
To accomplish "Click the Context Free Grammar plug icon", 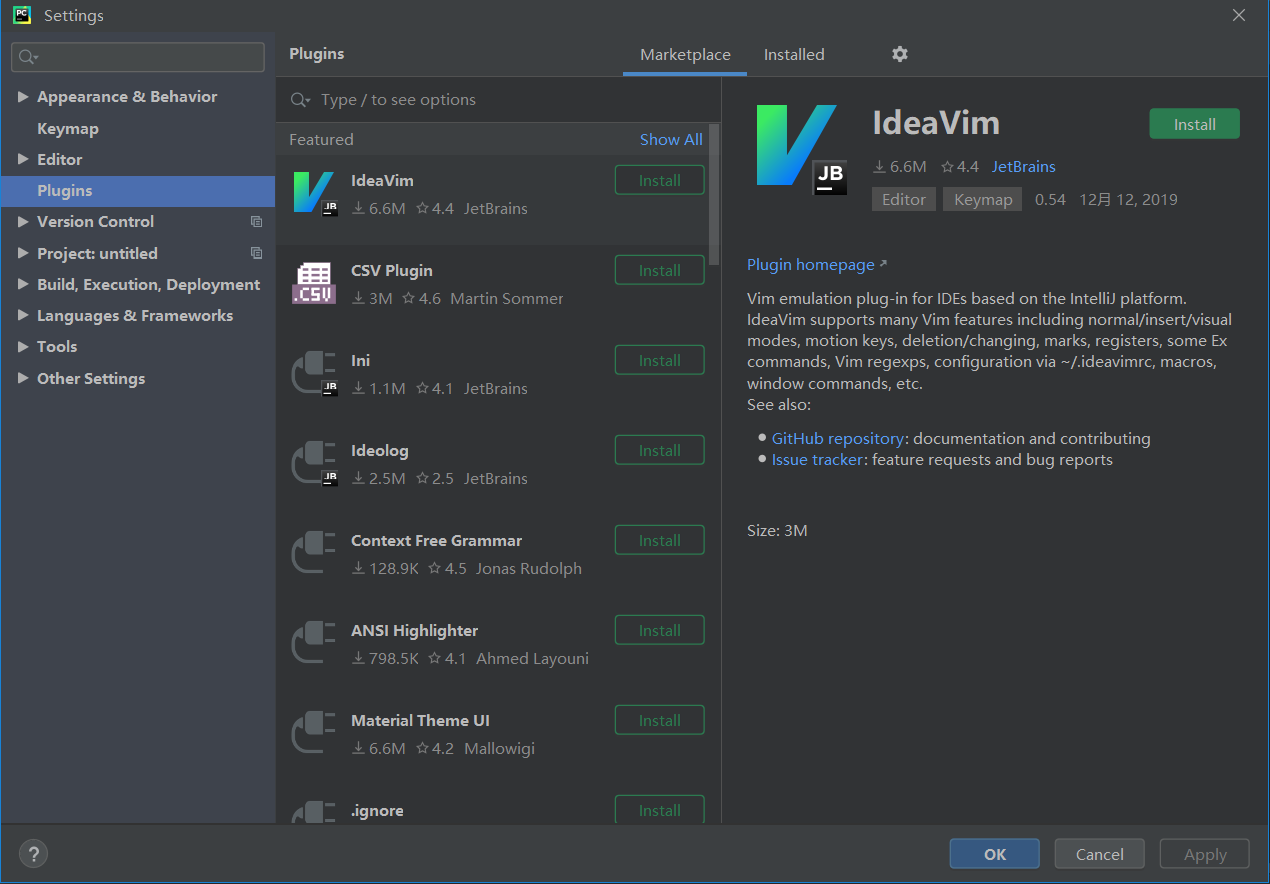I will tap(314, 553).
